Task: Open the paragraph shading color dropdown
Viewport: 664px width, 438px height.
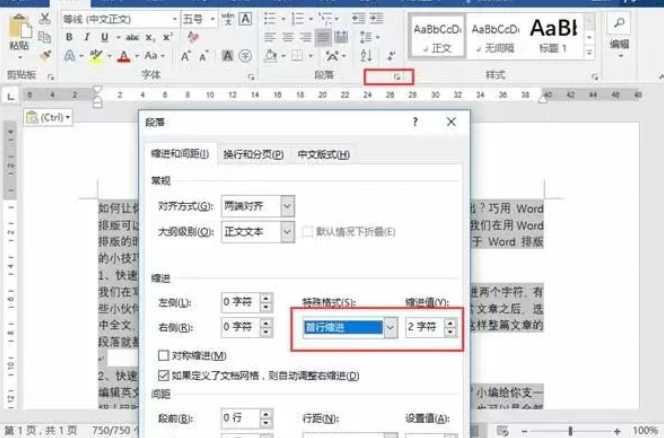Action: point(283,56)
